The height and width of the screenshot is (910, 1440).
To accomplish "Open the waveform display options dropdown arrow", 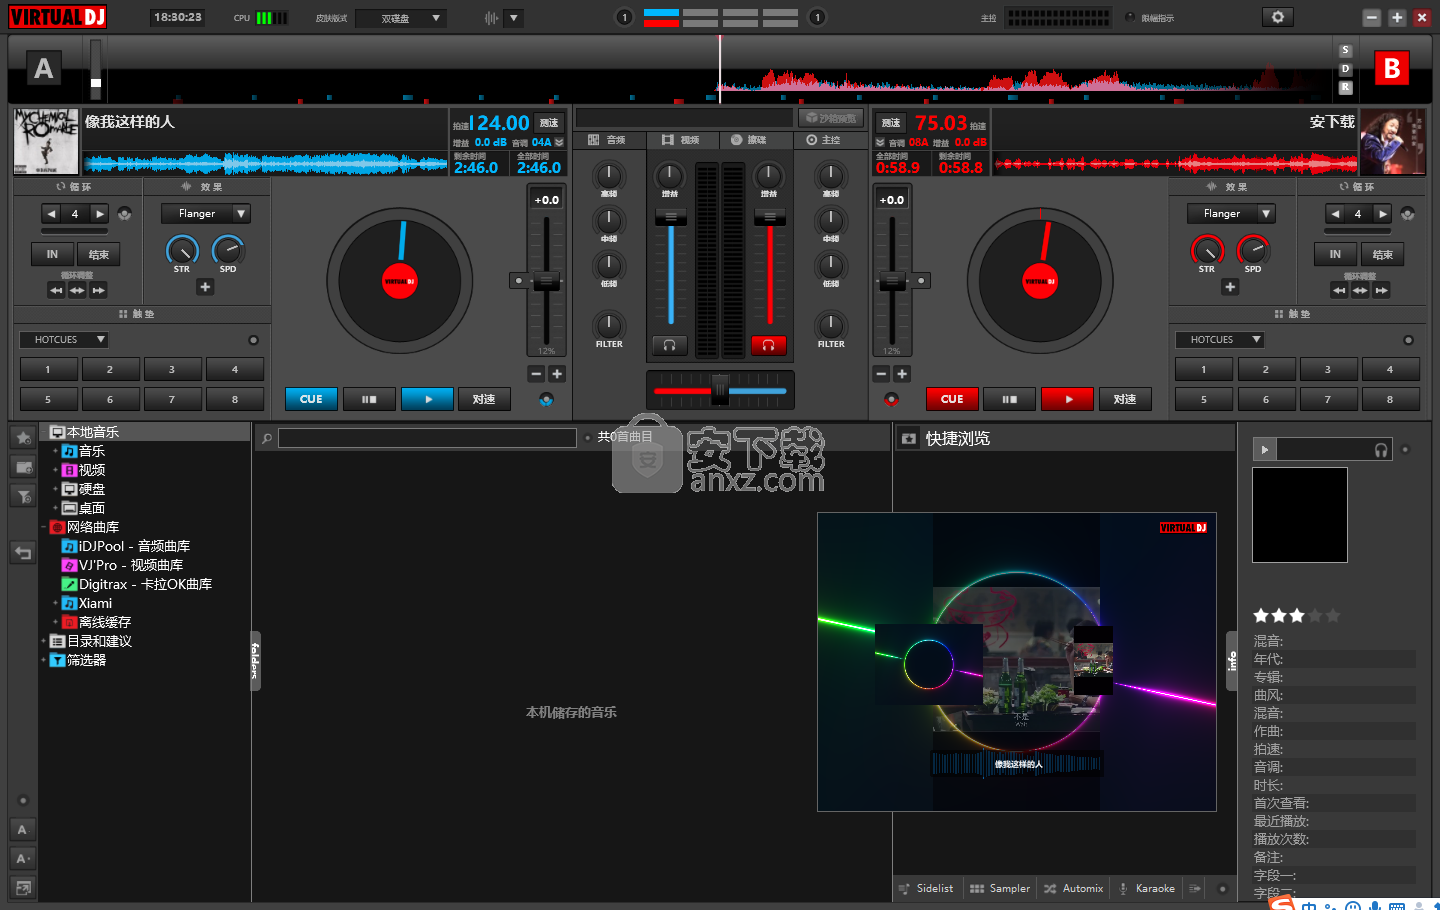I will pos(513,18).
